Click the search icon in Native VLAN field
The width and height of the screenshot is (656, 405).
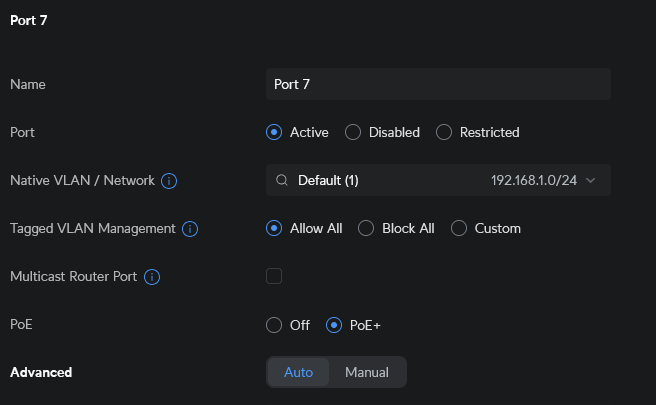pos(282,180)
